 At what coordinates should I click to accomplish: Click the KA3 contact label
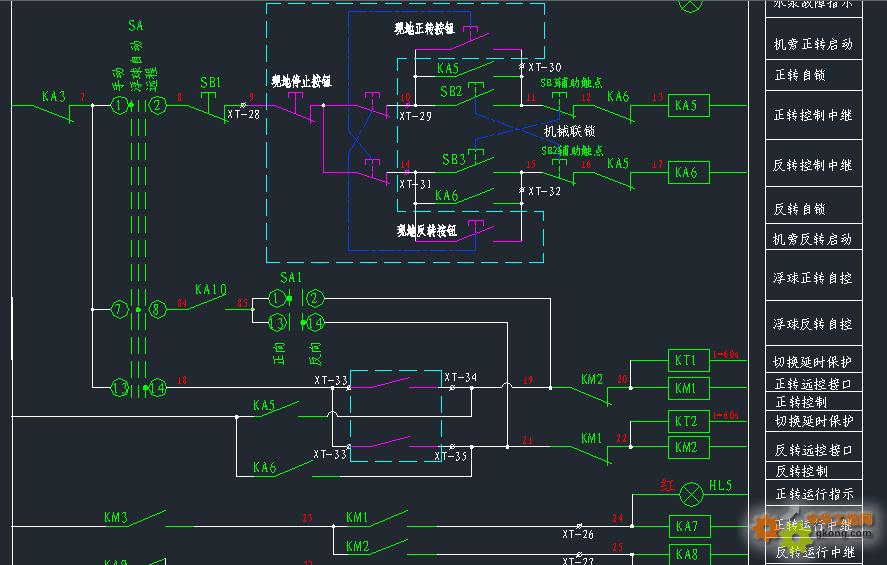54,96
